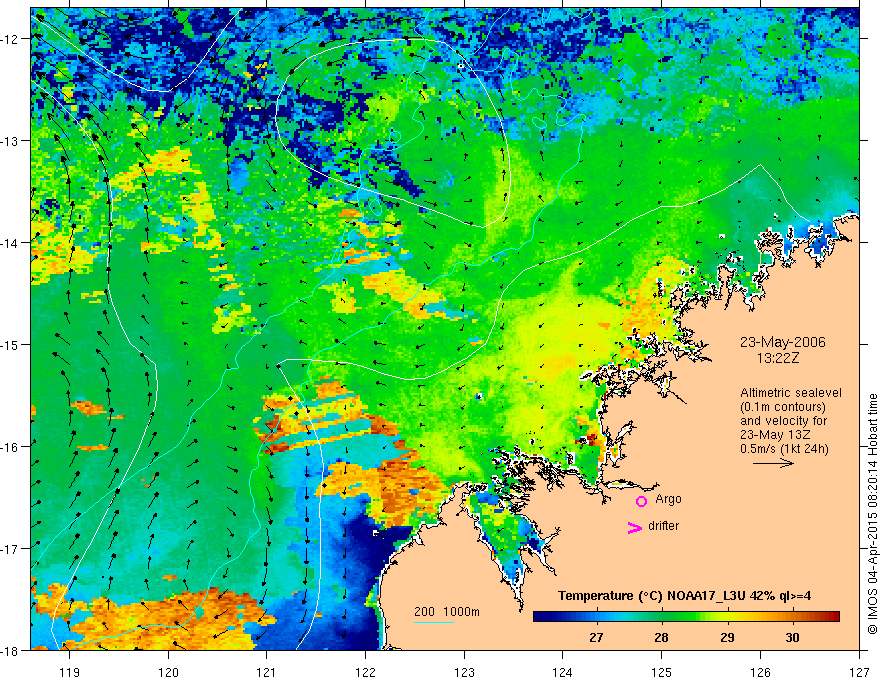Click the latitude axis label -14
Viewport: 880px width, 680px height.
(x=11, y=243)
